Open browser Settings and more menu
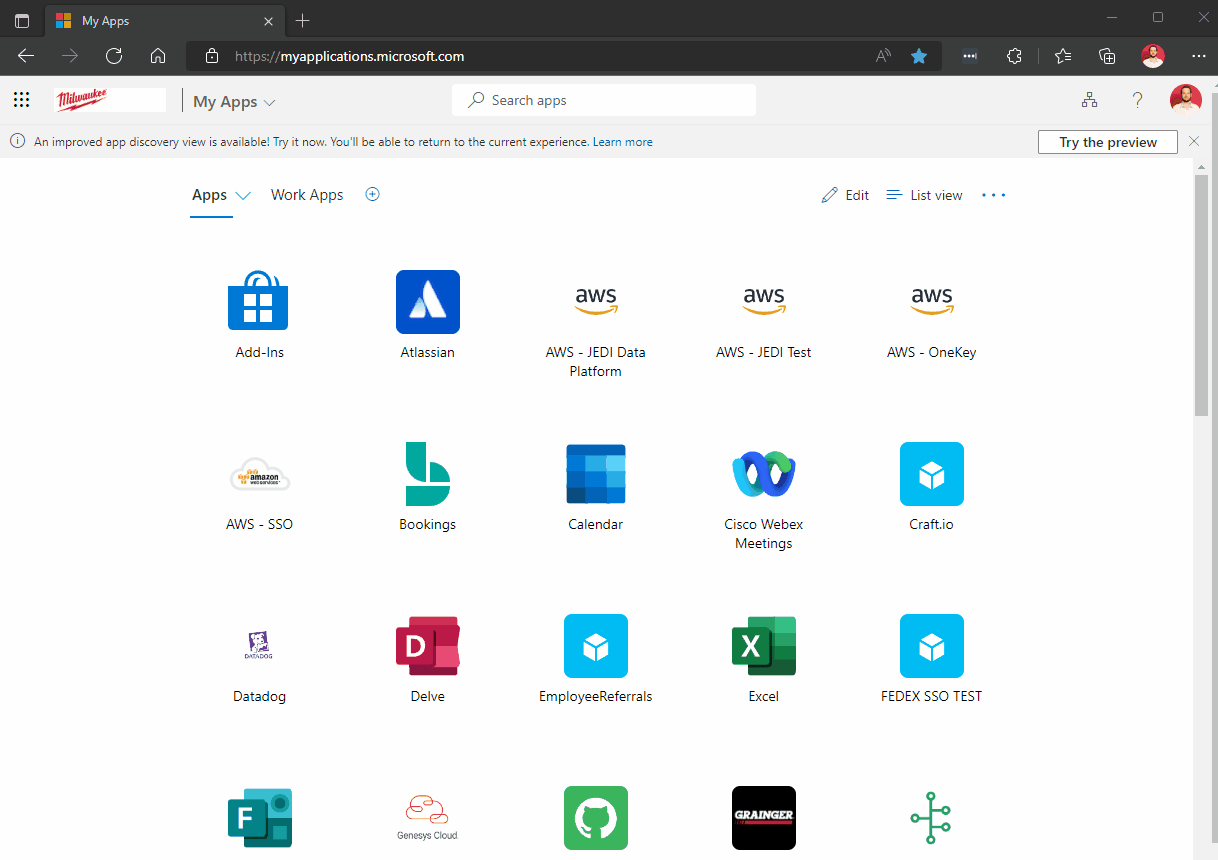1218x860 pixels. coord(1199,56)
